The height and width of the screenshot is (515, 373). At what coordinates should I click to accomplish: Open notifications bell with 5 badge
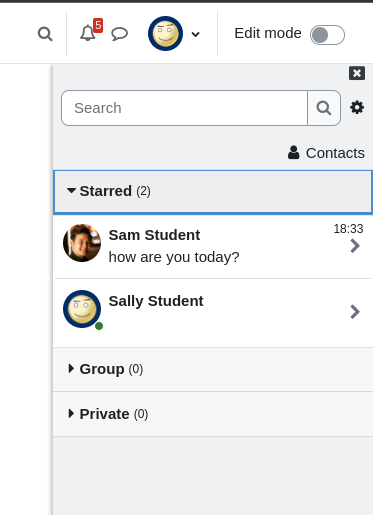(x=90, y=31)
